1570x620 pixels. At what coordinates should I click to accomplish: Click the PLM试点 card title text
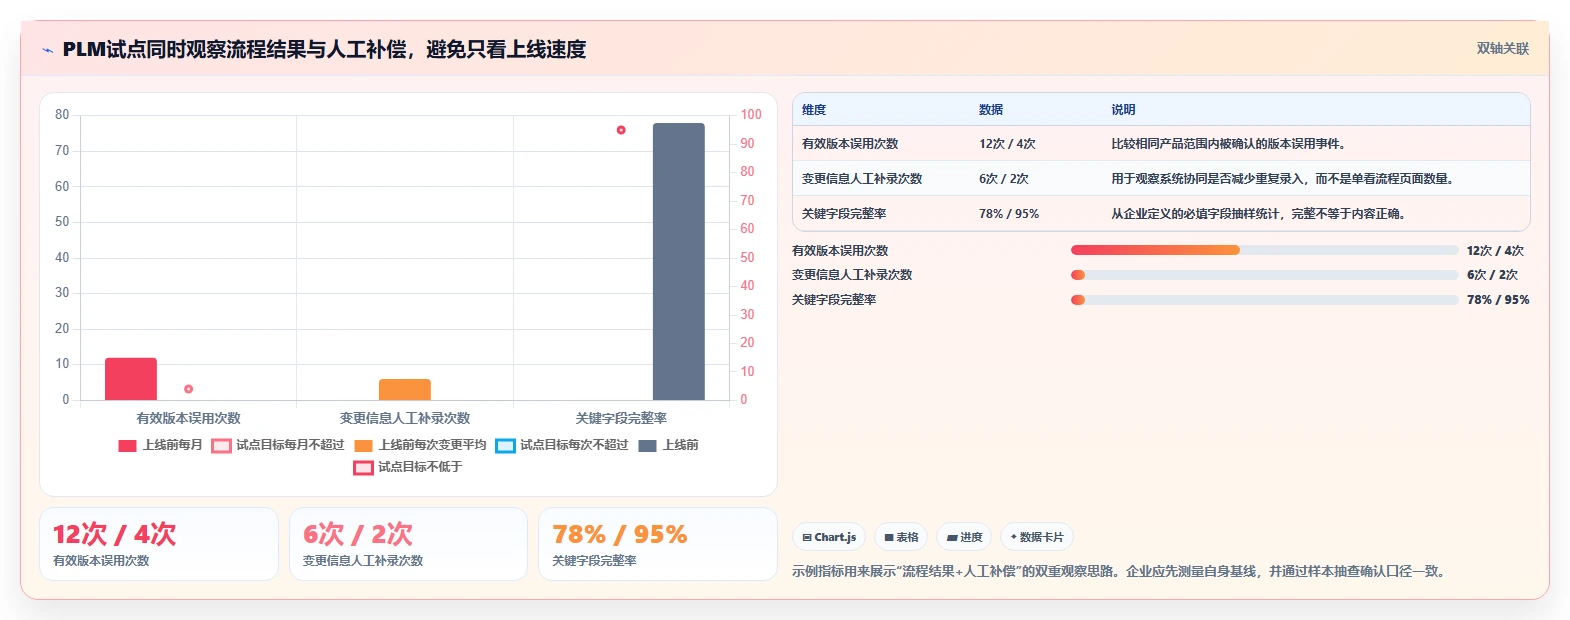(324, 49)
